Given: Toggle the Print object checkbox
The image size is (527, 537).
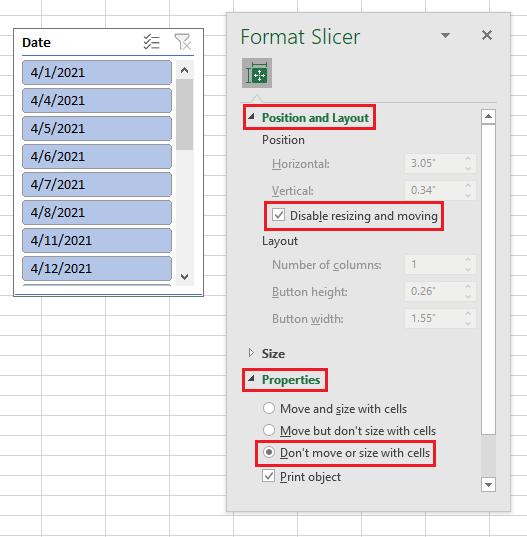Looking at the screenshot, I should [268, 476].
